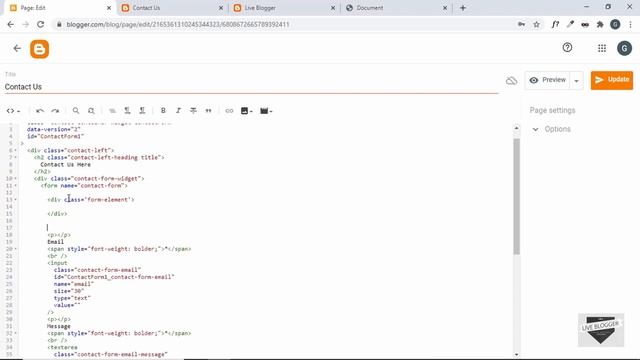Image resolution: width=640 pixels, height=360 pixels.
Task: Click the Chrome profile avatar
Action: point(615,24)
